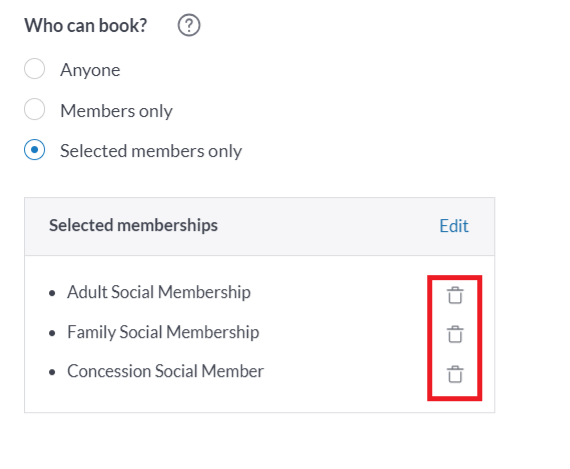
Task: Click the Selected memberships header title
Action: tap(133, 225)
